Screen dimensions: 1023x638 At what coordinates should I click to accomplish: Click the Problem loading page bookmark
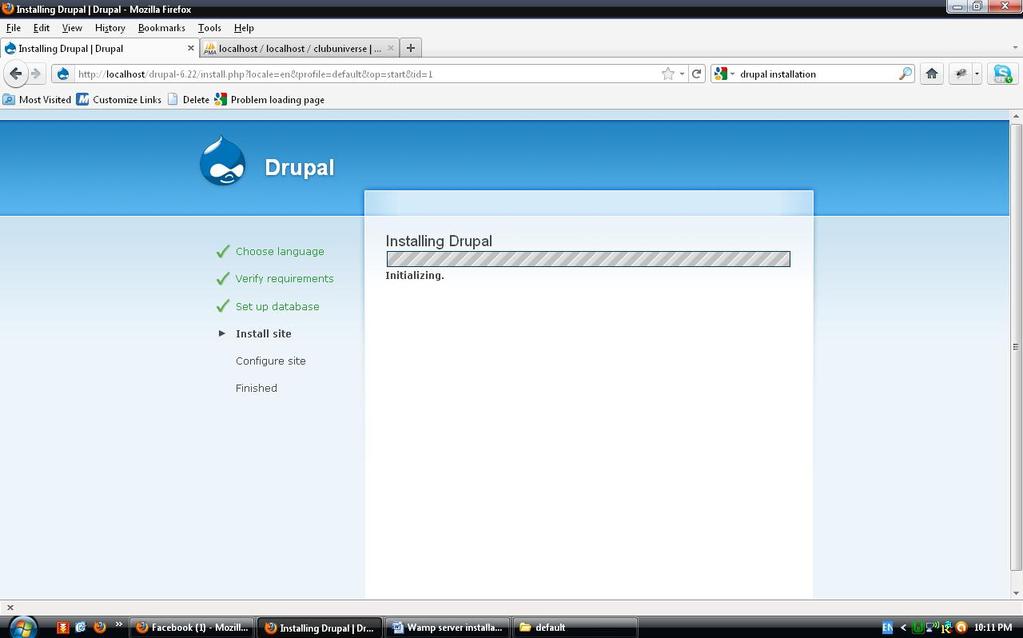click(269, 99)
